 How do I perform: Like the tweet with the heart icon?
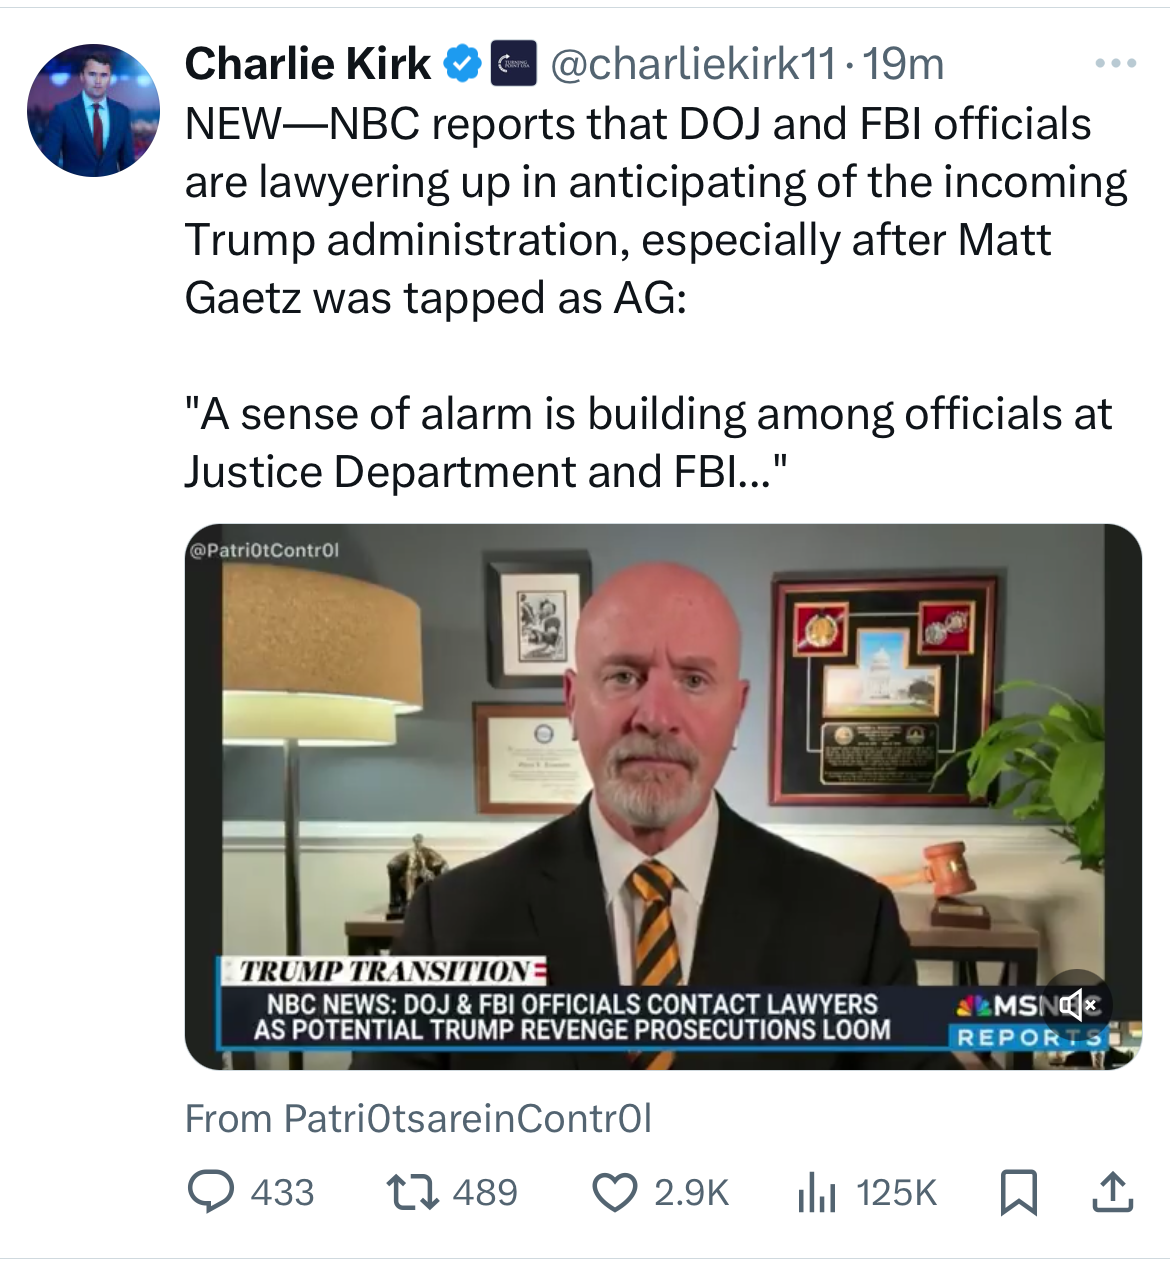(615, 1192)
